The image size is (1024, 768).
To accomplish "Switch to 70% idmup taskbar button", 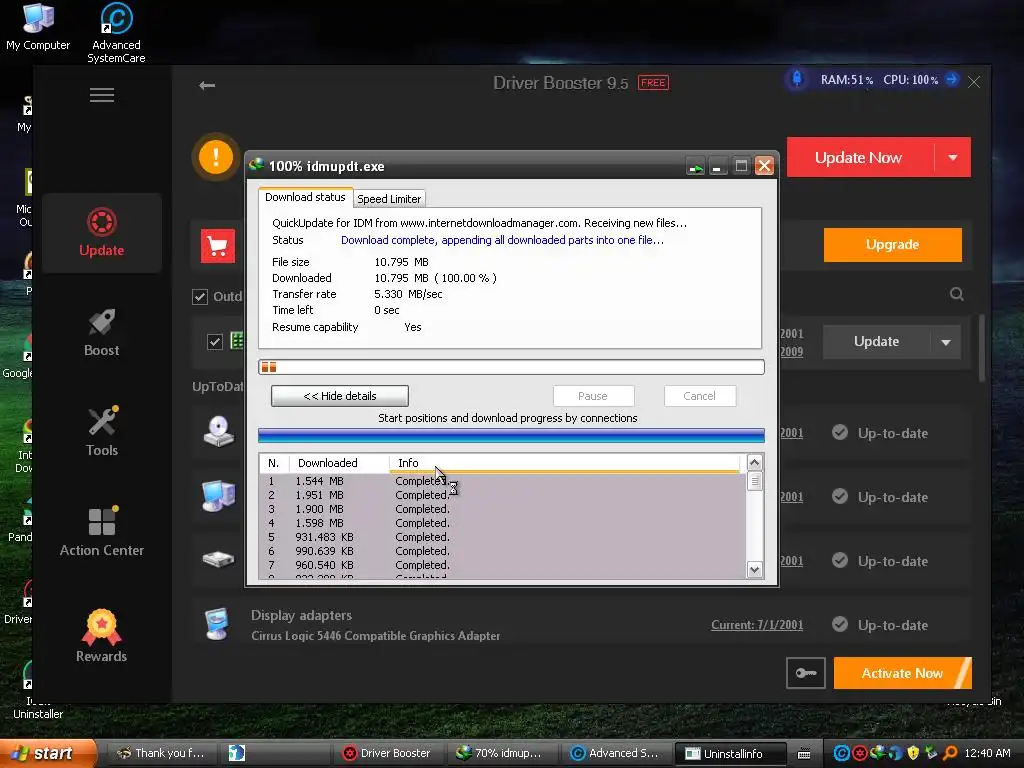I will click(500, 754).
